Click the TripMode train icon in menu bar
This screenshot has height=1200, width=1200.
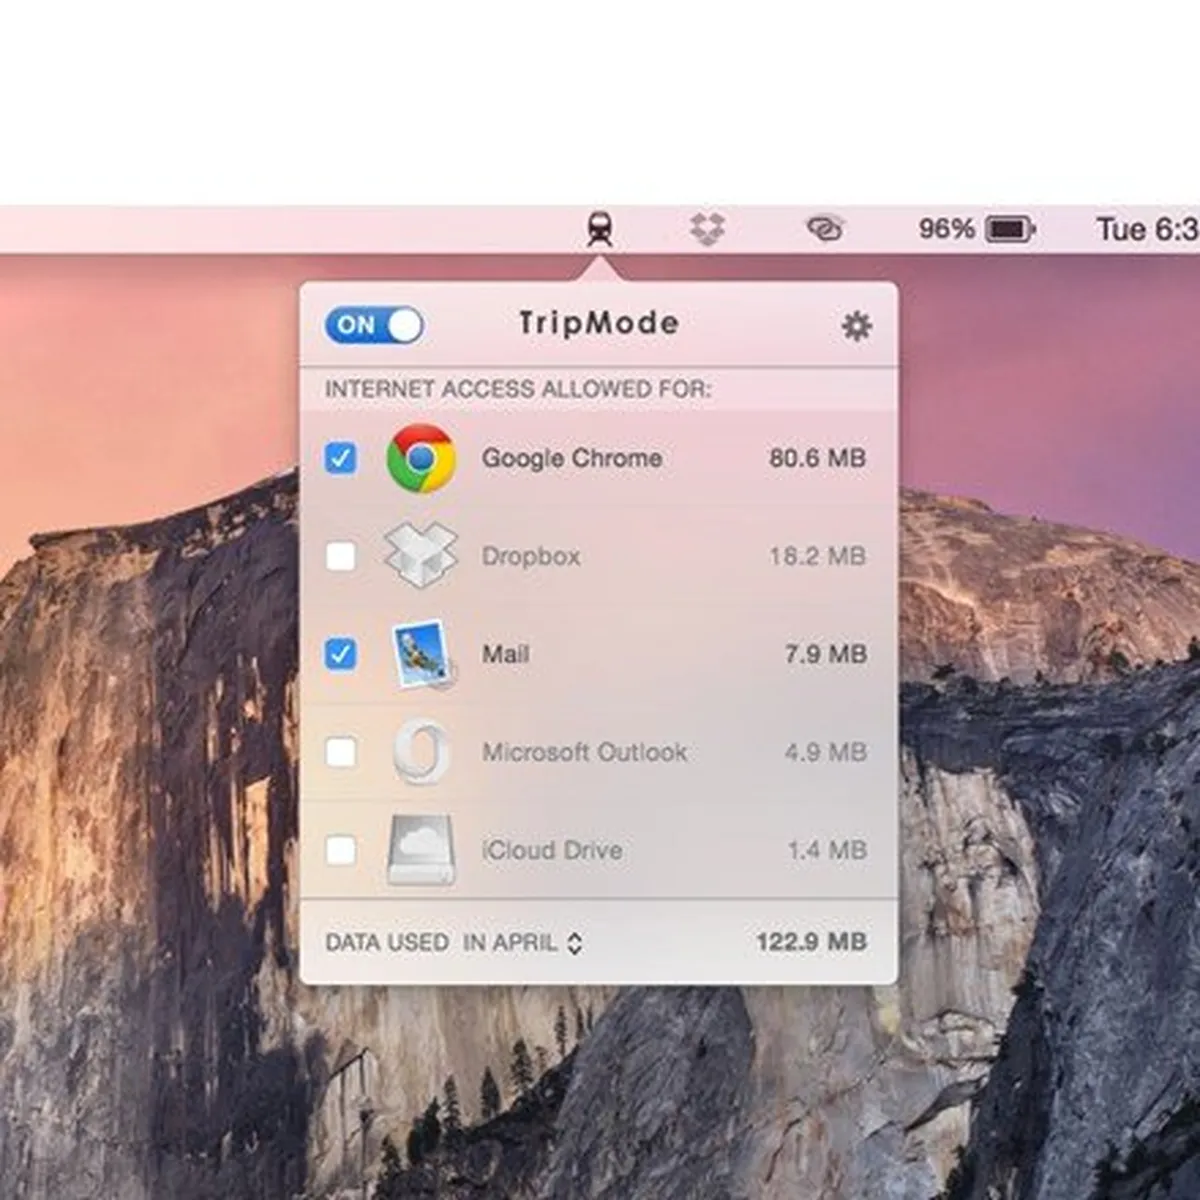600,230
